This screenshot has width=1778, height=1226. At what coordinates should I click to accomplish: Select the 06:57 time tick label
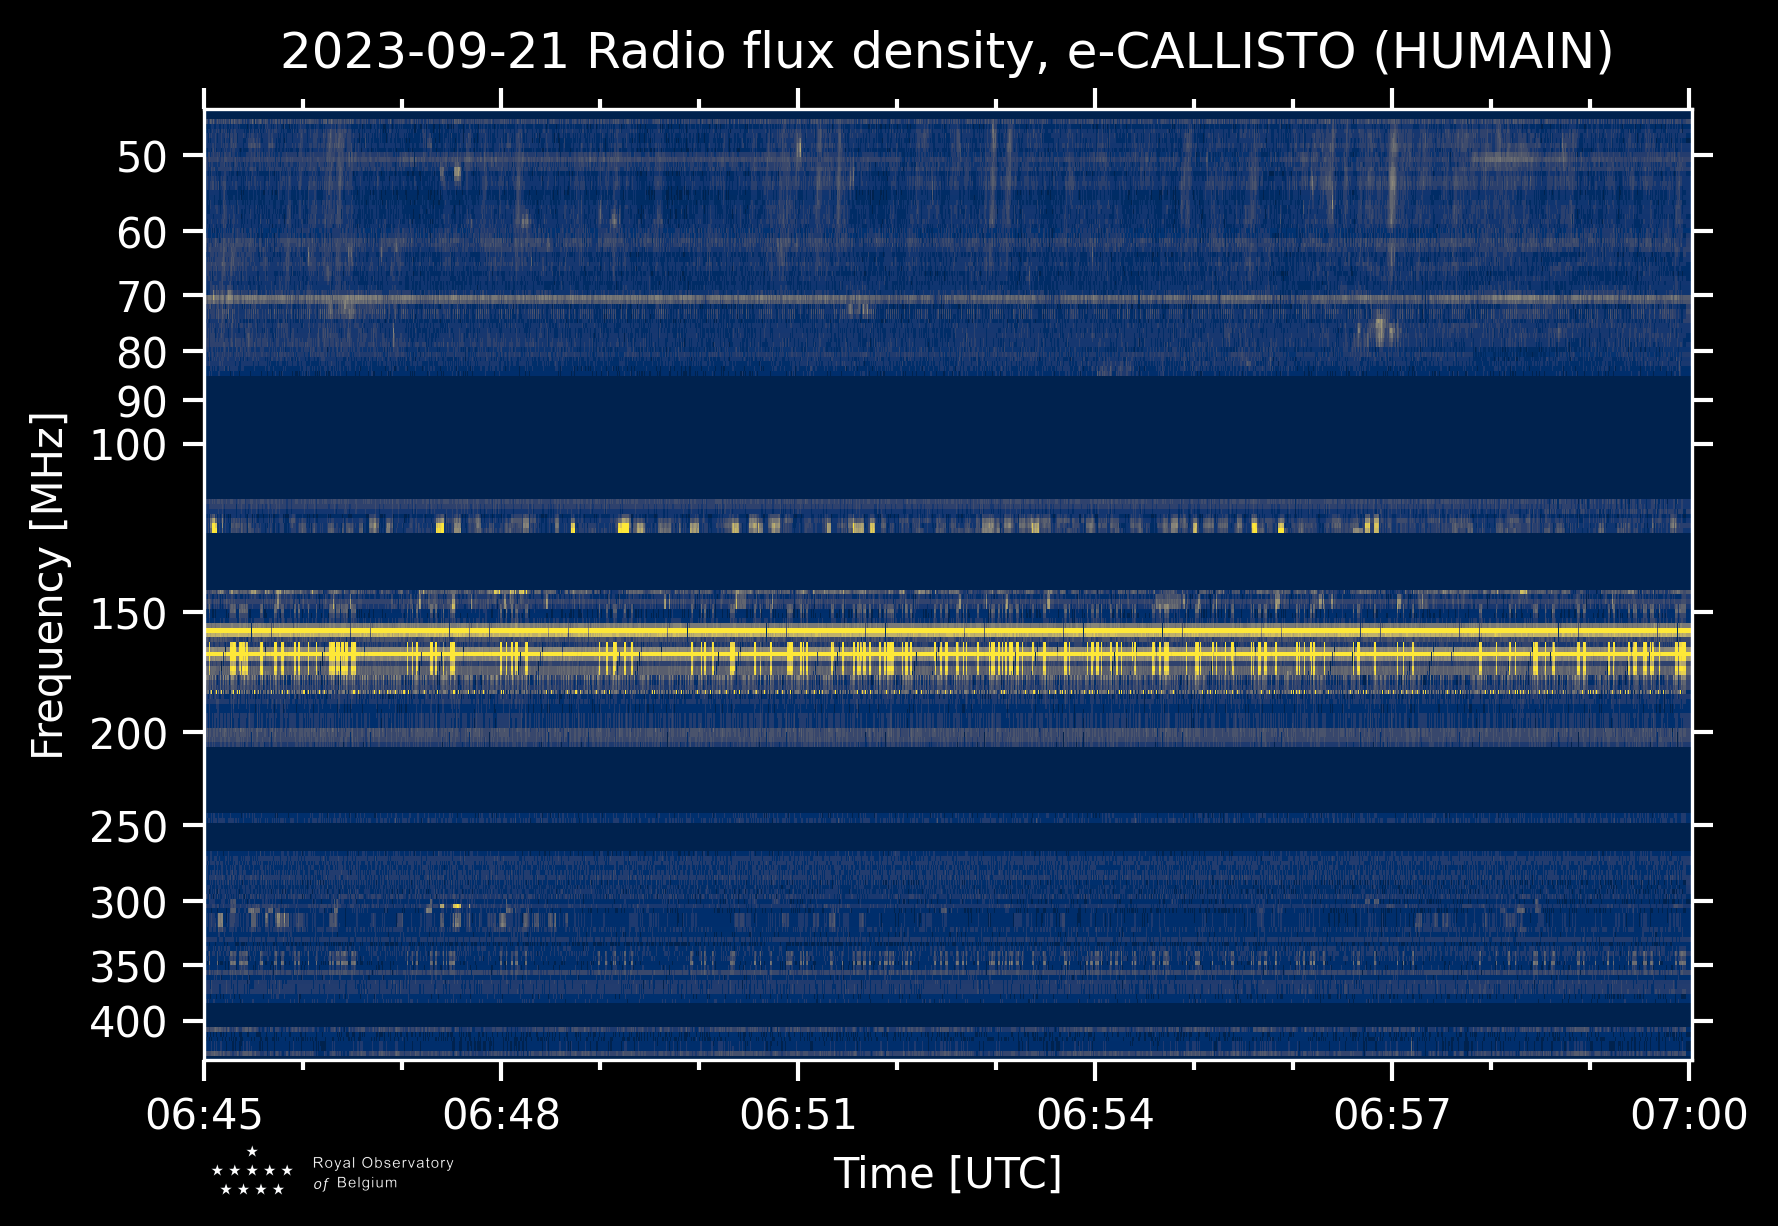pos(1391,1114)
